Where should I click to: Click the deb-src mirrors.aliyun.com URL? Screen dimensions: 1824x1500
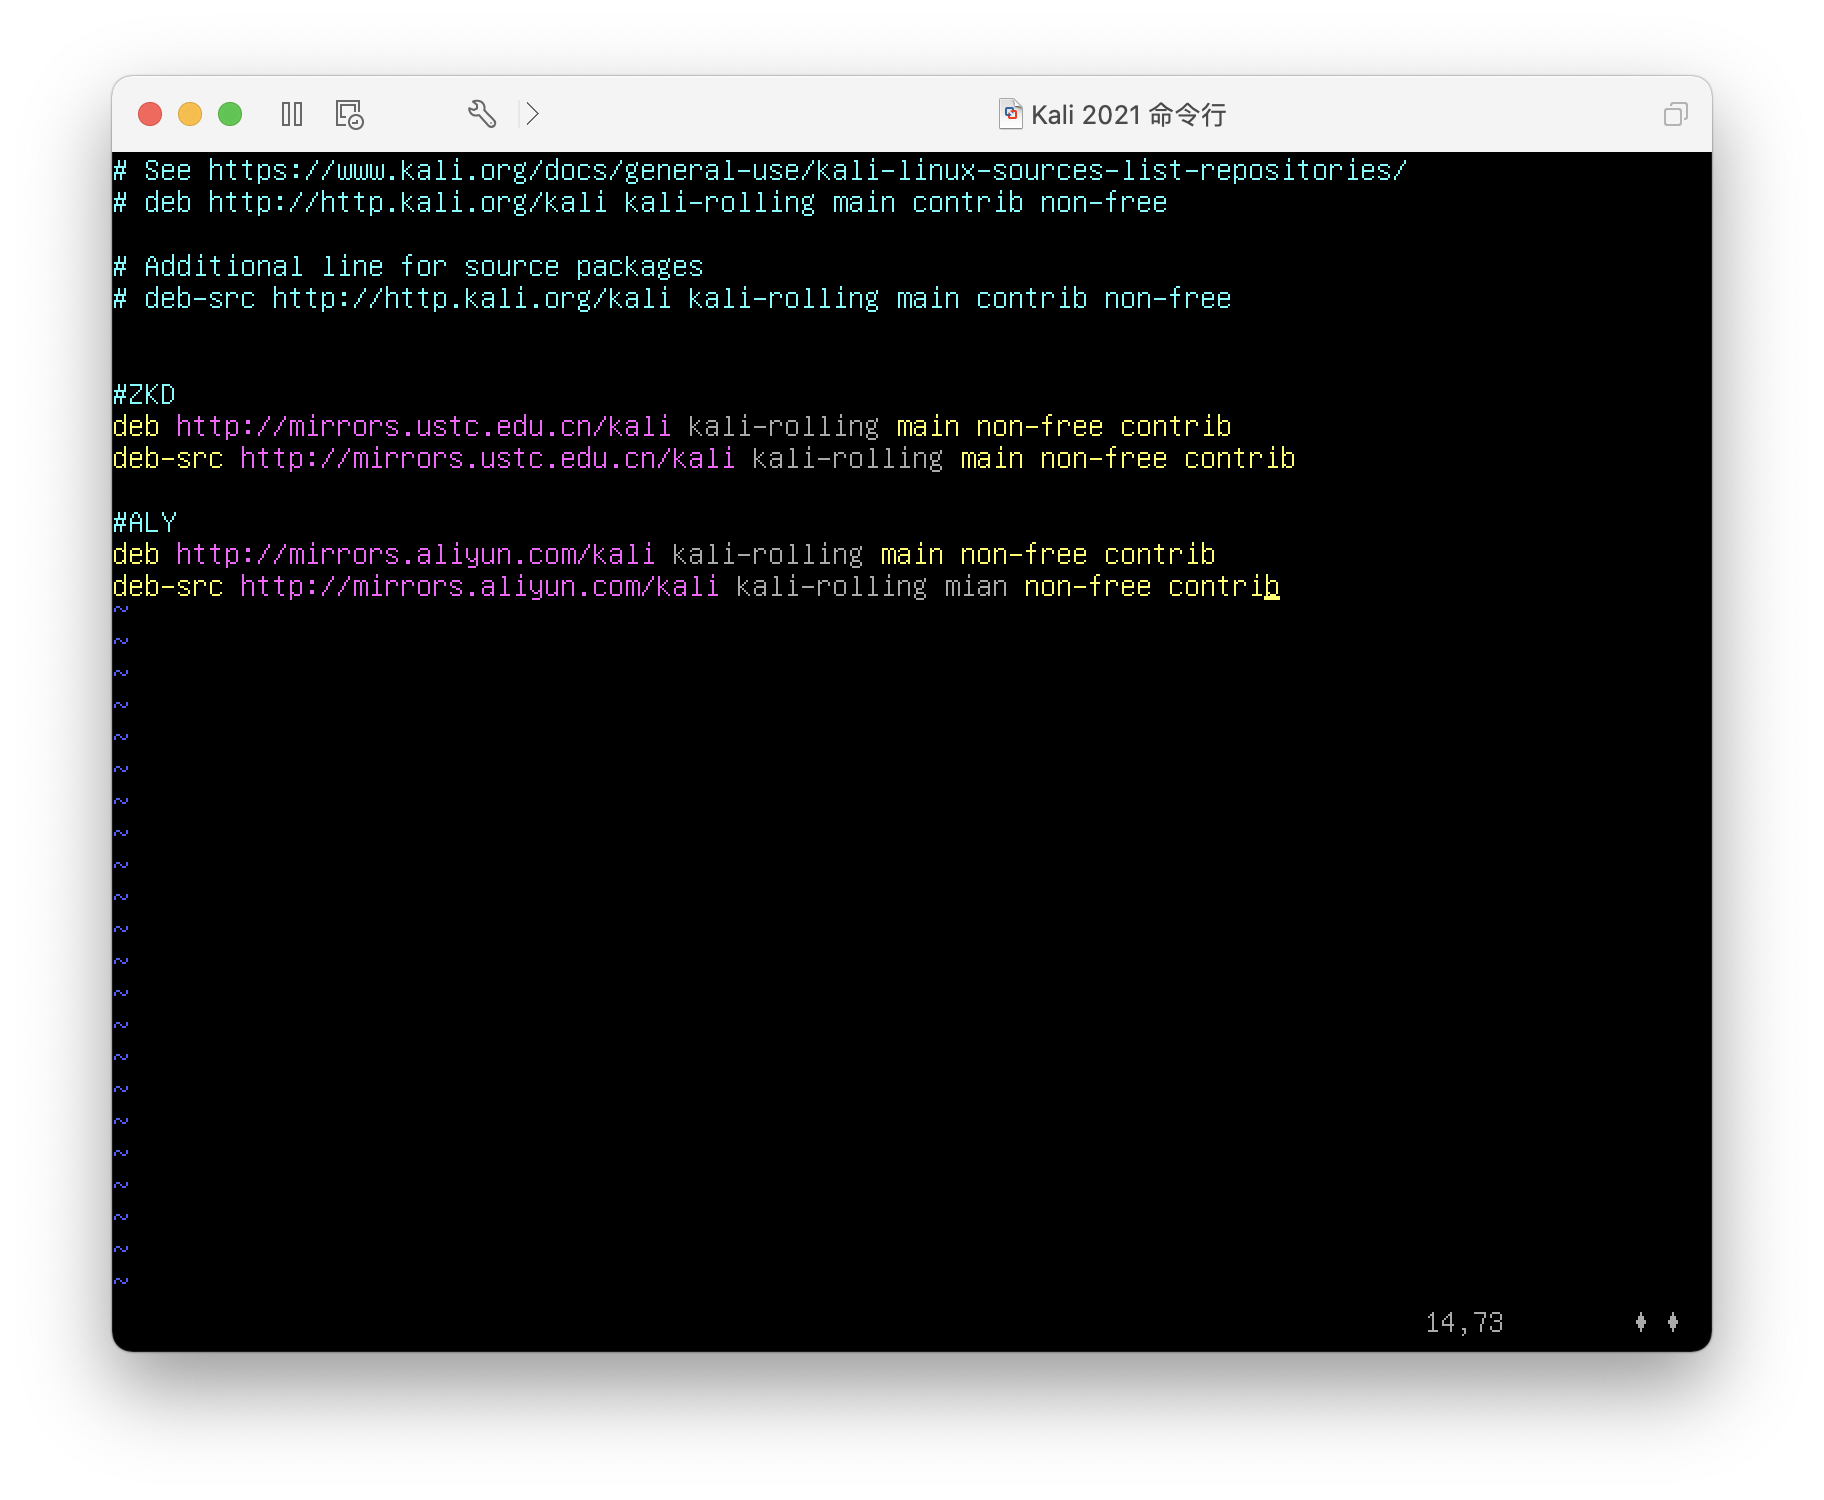coord(480,587)
